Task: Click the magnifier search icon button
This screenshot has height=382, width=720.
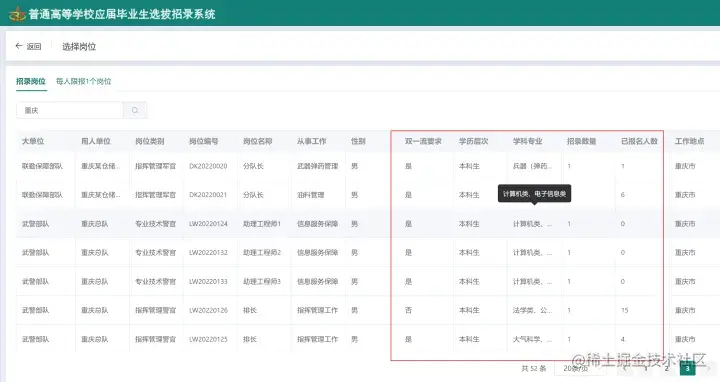Action: point(135,111)
